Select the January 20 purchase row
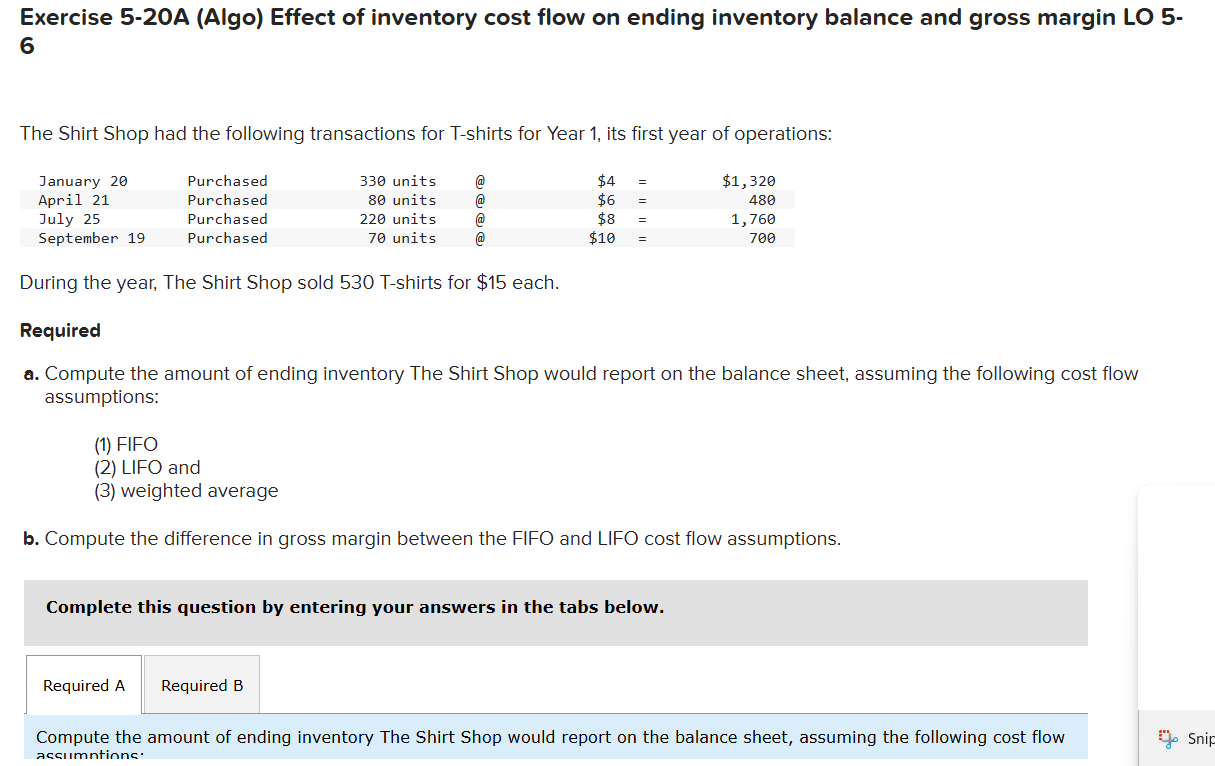1215x766 pixels. pos(400,181)
